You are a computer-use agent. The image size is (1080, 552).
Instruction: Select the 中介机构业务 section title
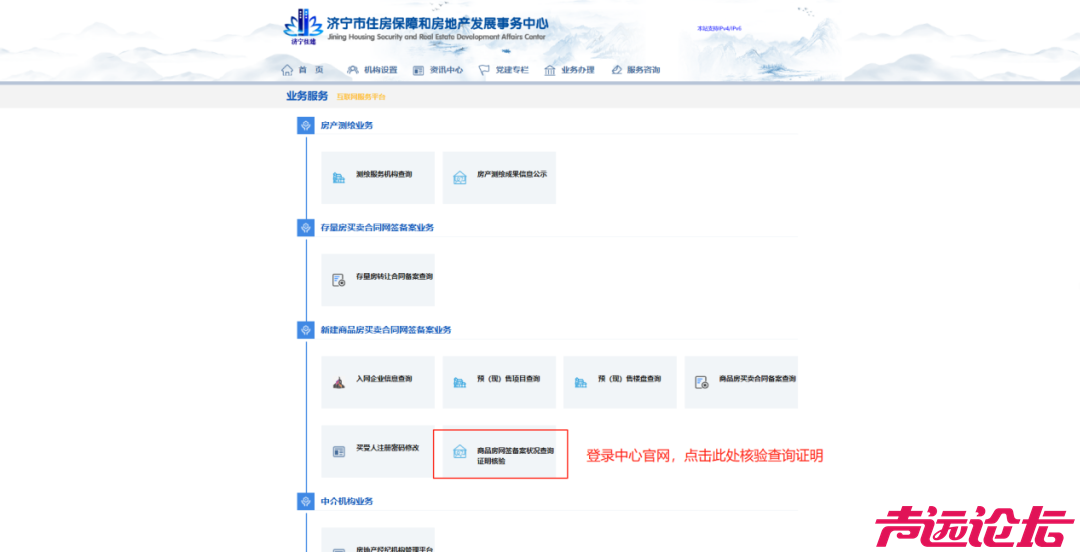[347, 501]
